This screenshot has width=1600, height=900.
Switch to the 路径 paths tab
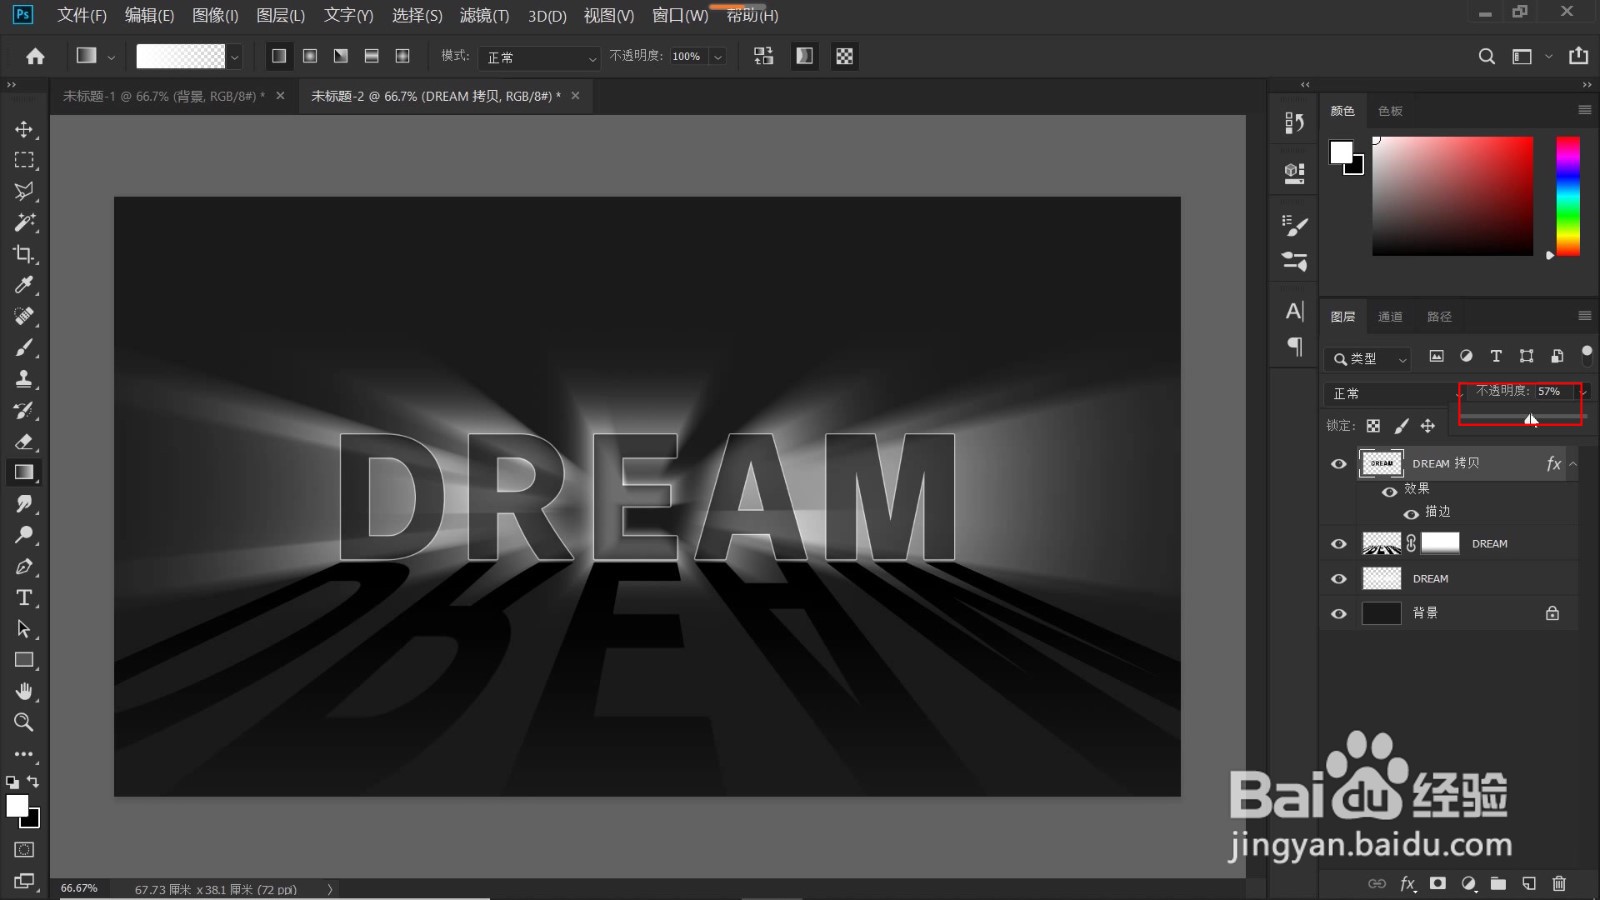pos(1439,317)
